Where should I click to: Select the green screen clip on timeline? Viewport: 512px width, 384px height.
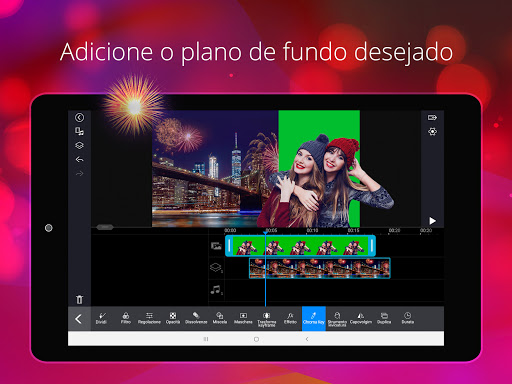click(300, 246)
